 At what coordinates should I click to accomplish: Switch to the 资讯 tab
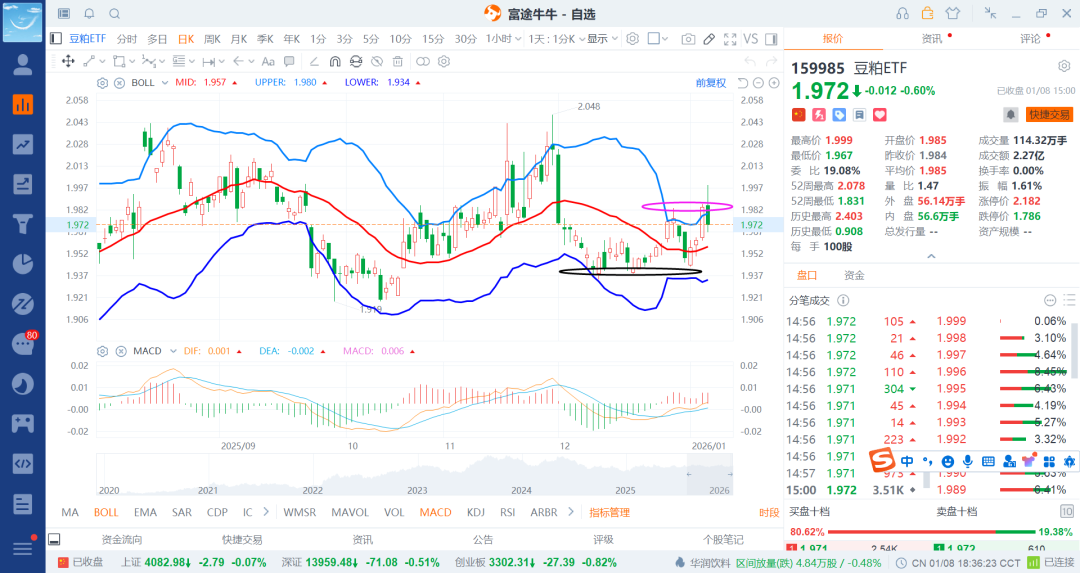[x=932, y=39]
